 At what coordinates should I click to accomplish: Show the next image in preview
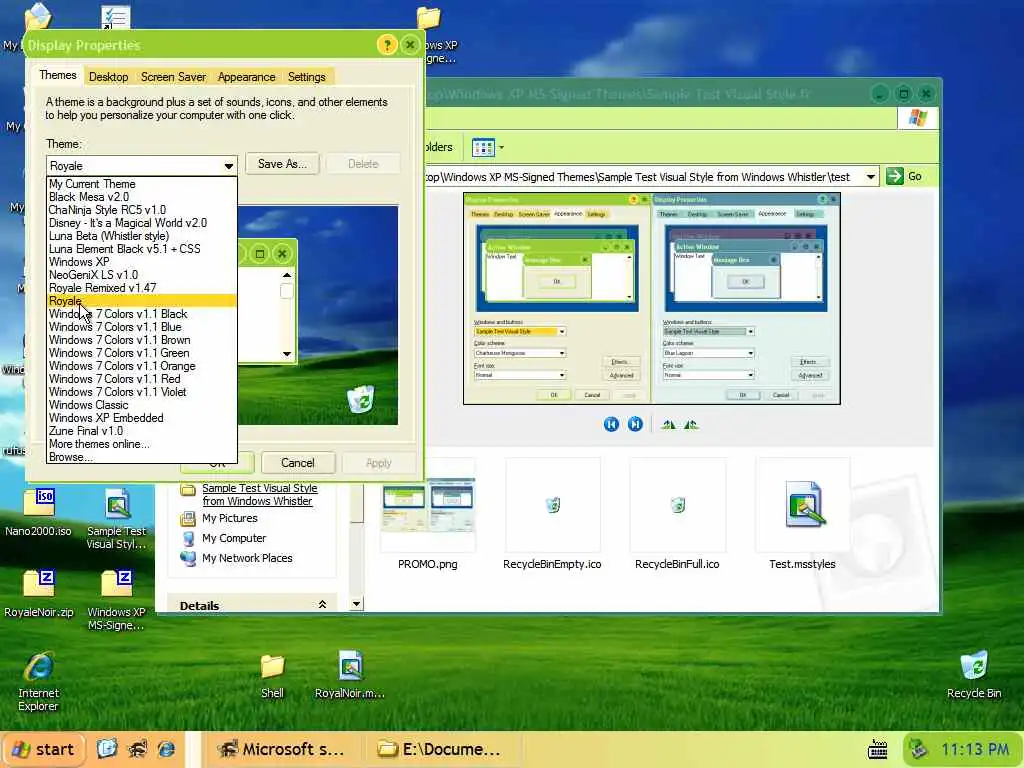point(635,424)
